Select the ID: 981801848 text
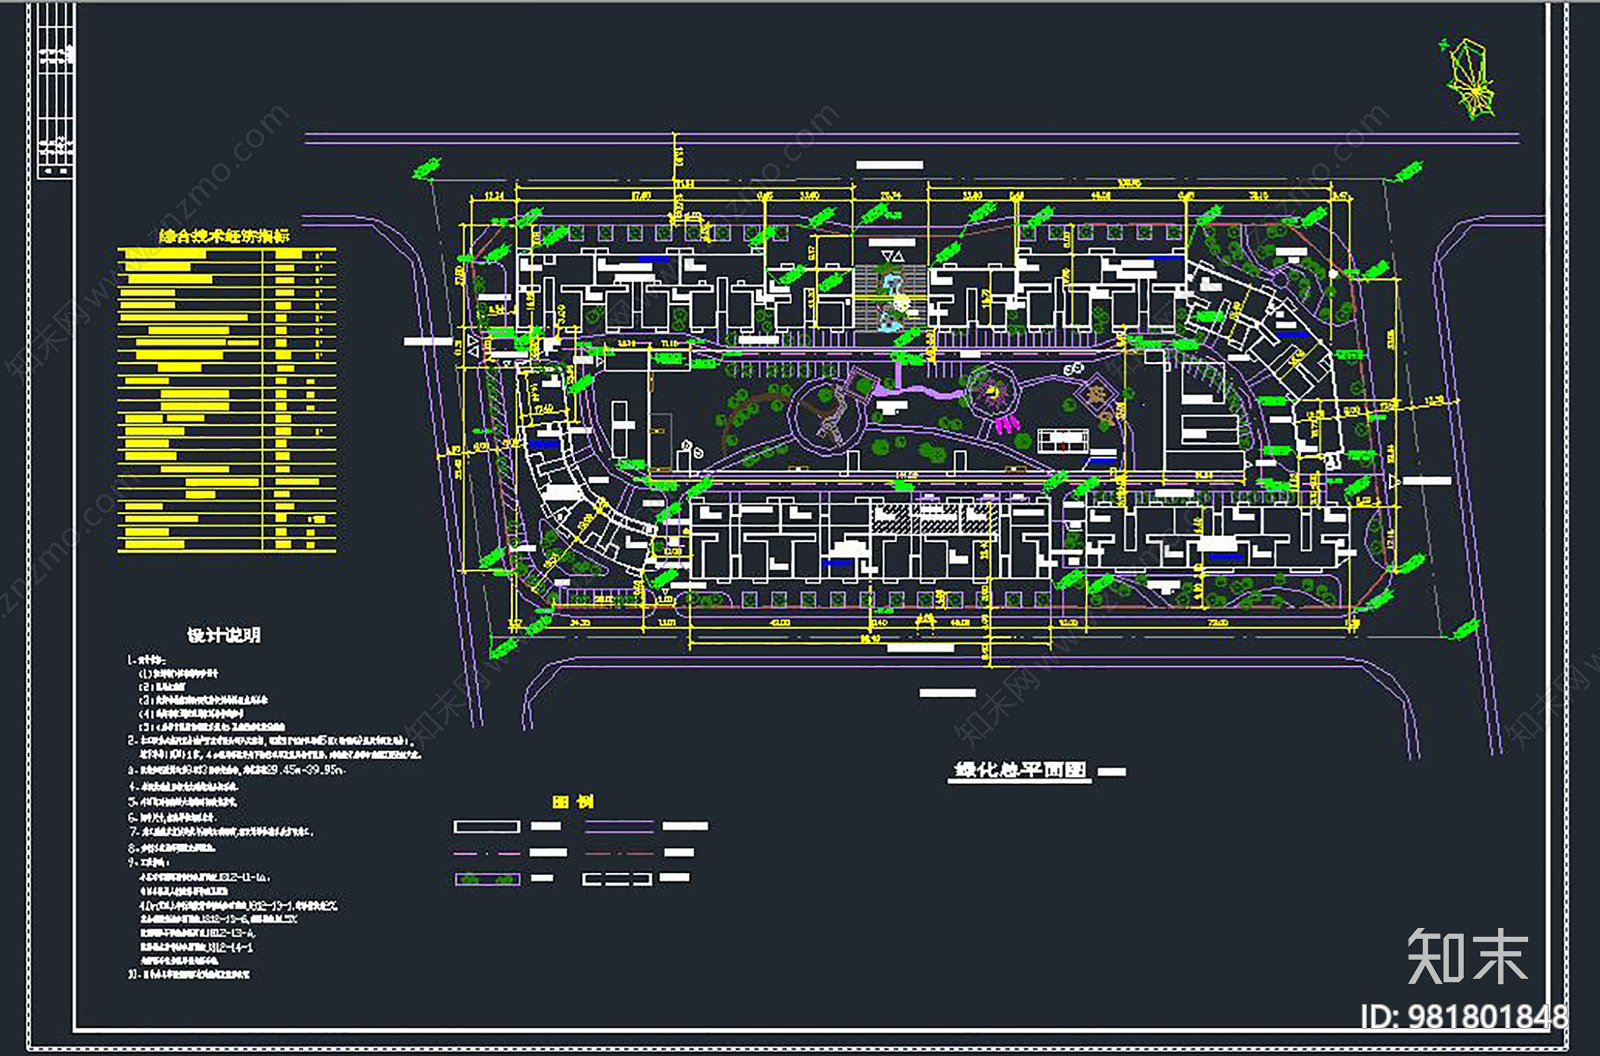 [x=1463, y=1017]
